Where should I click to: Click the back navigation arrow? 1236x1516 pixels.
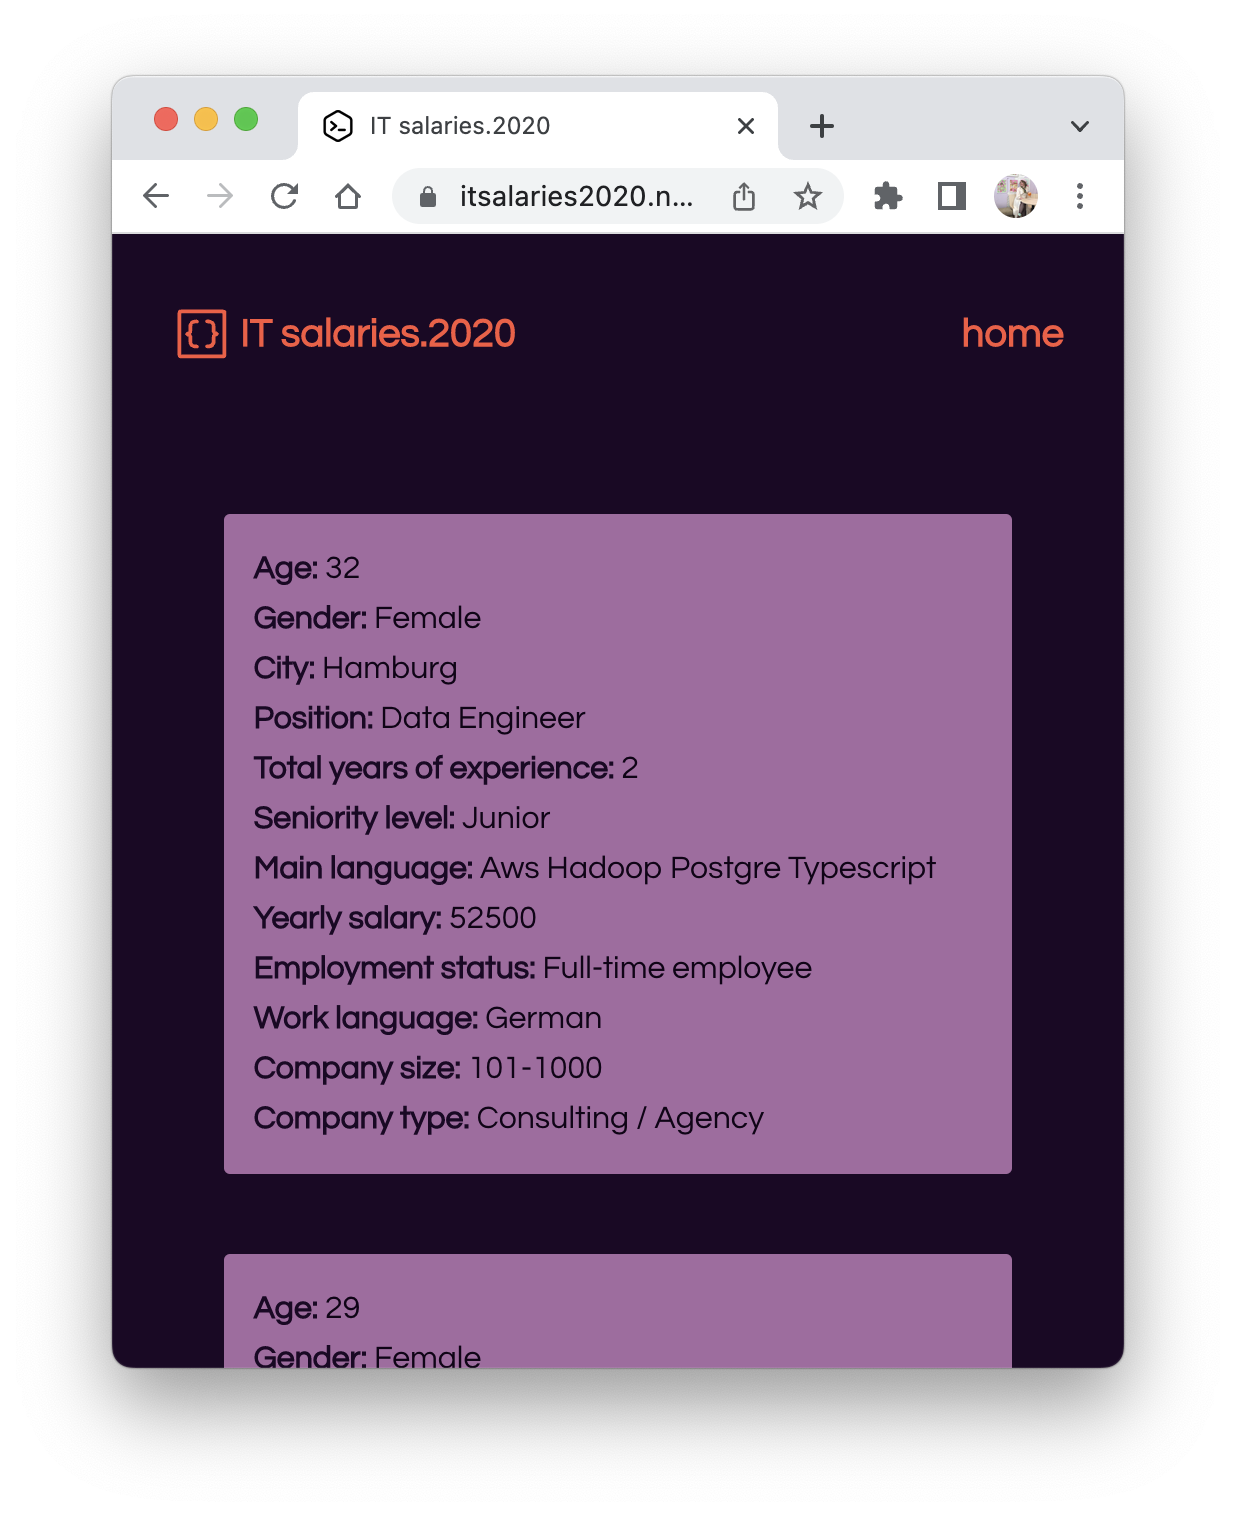[155, 196]
